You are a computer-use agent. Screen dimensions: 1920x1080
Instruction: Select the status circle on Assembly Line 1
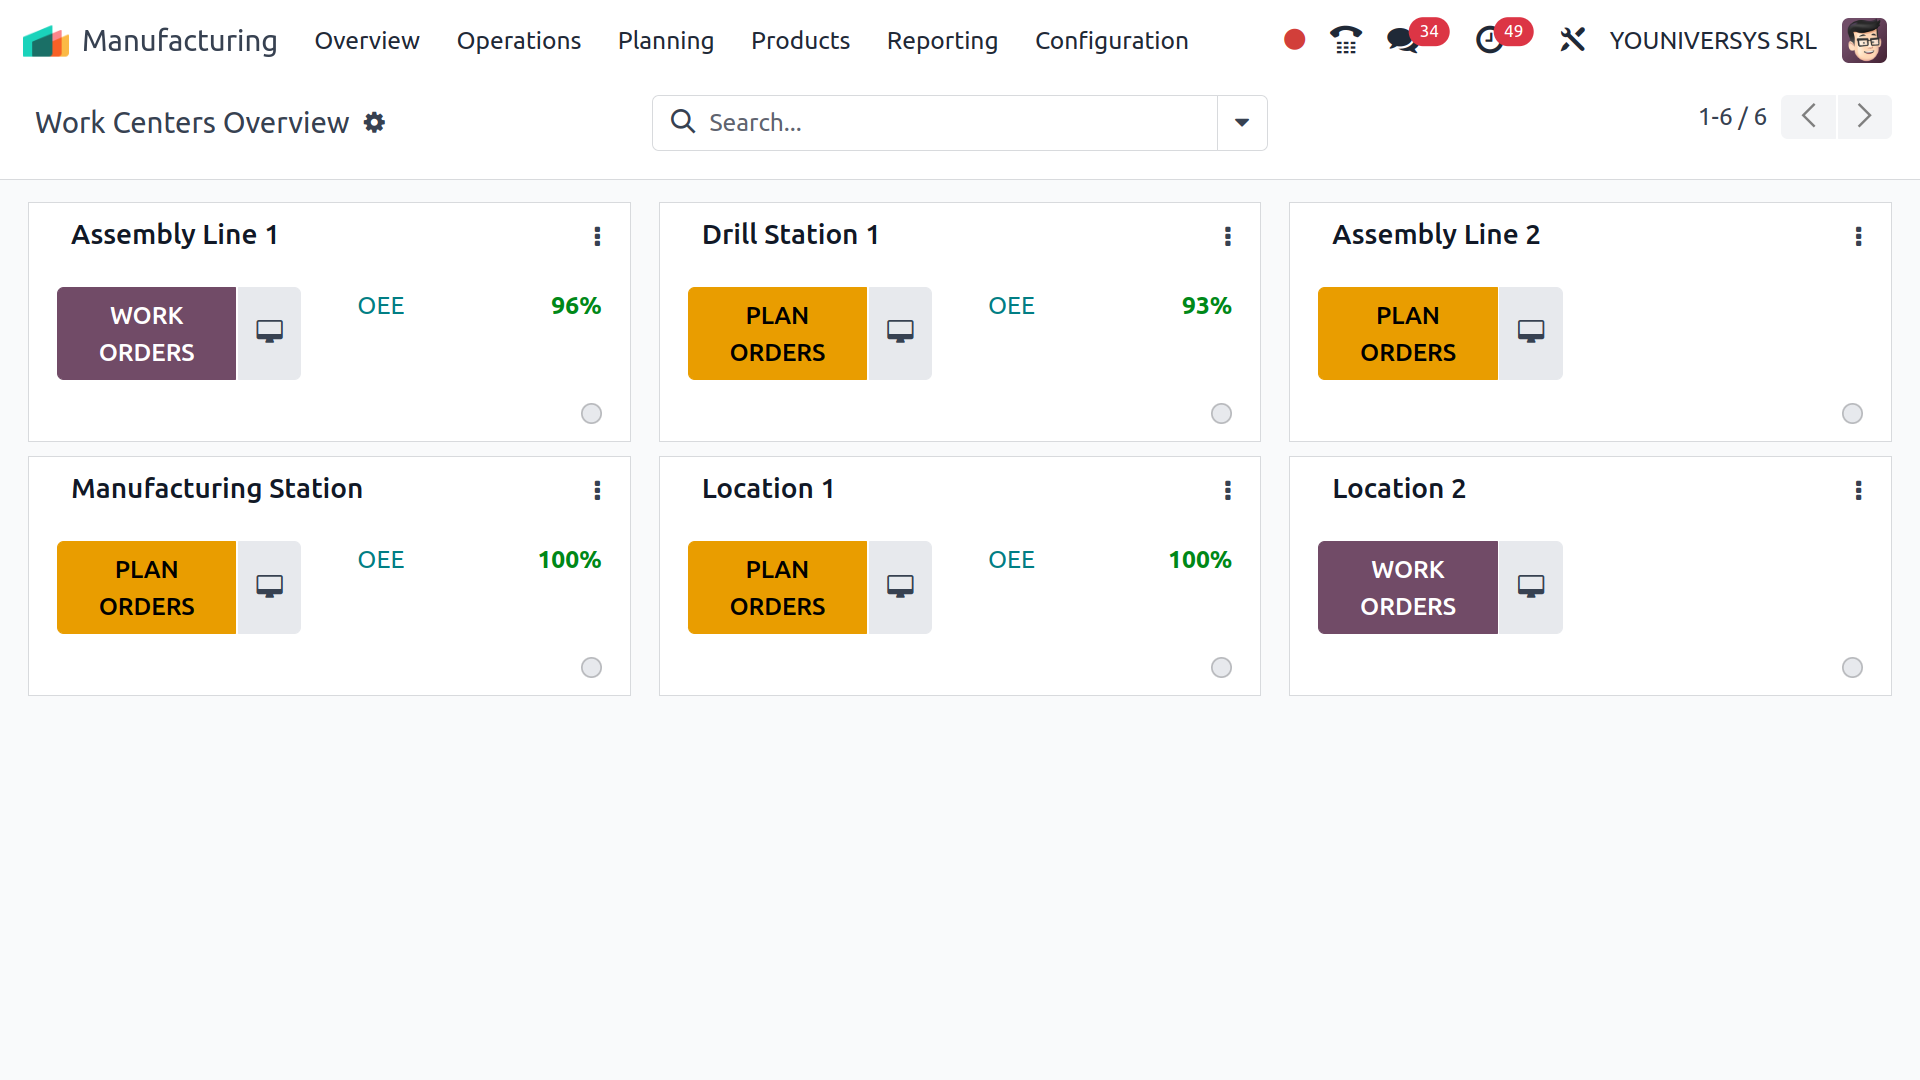pos(591,413)
